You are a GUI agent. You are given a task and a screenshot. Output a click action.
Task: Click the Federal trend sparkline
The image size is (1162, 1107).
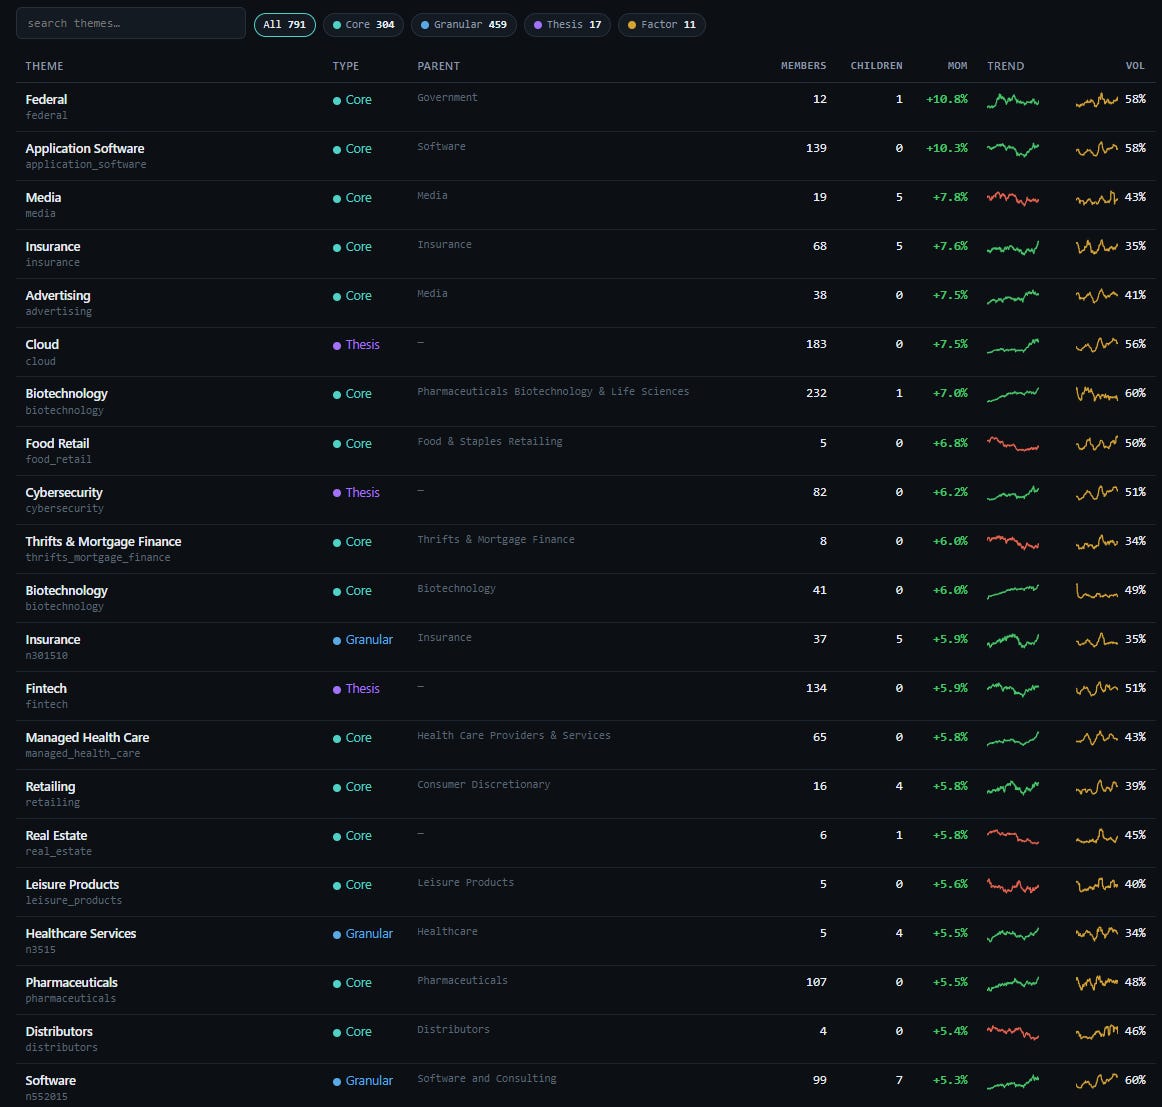[x=1012, y=99]
